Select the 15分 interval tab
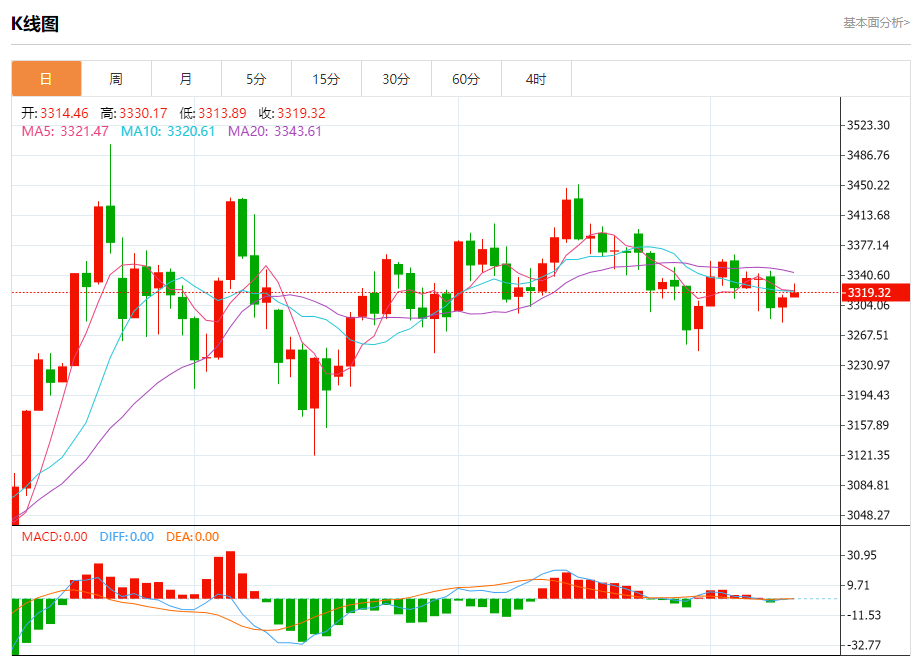Image resolution: width=923 pixels, height=656 pixels. (326, 79)
